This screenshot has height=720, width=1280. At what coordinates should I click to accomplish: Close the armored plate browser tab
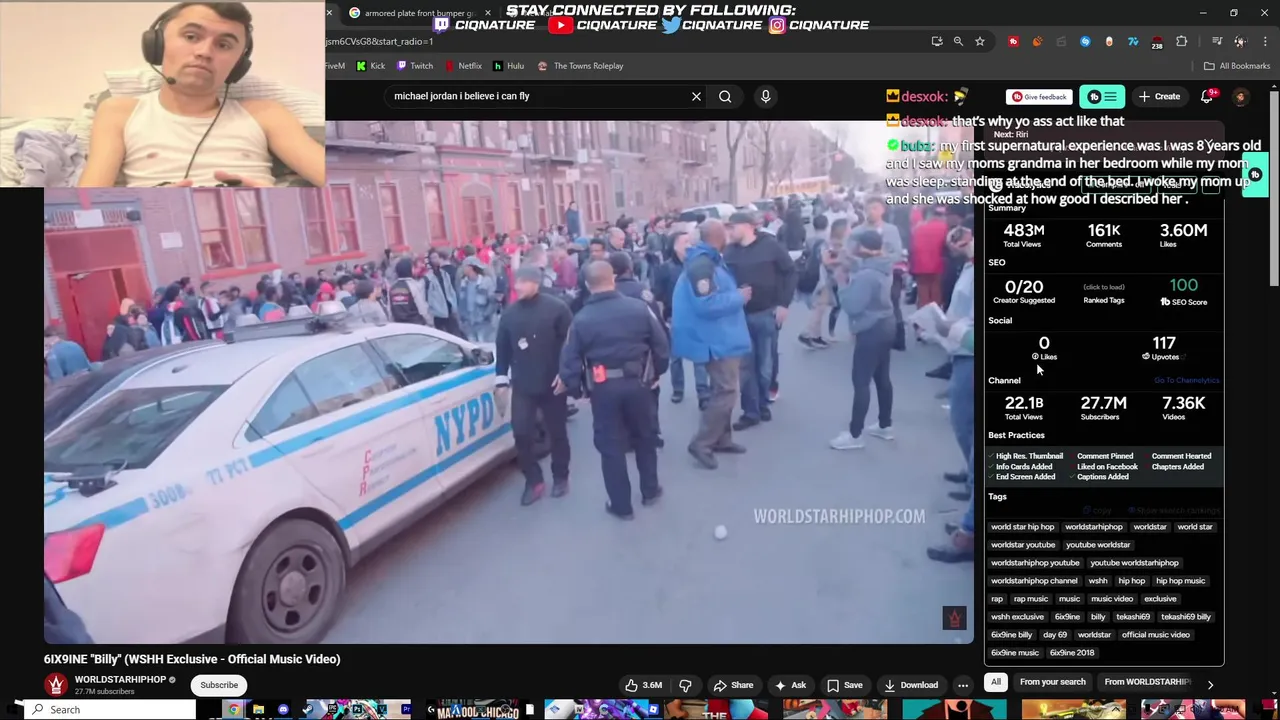point(488,13)
